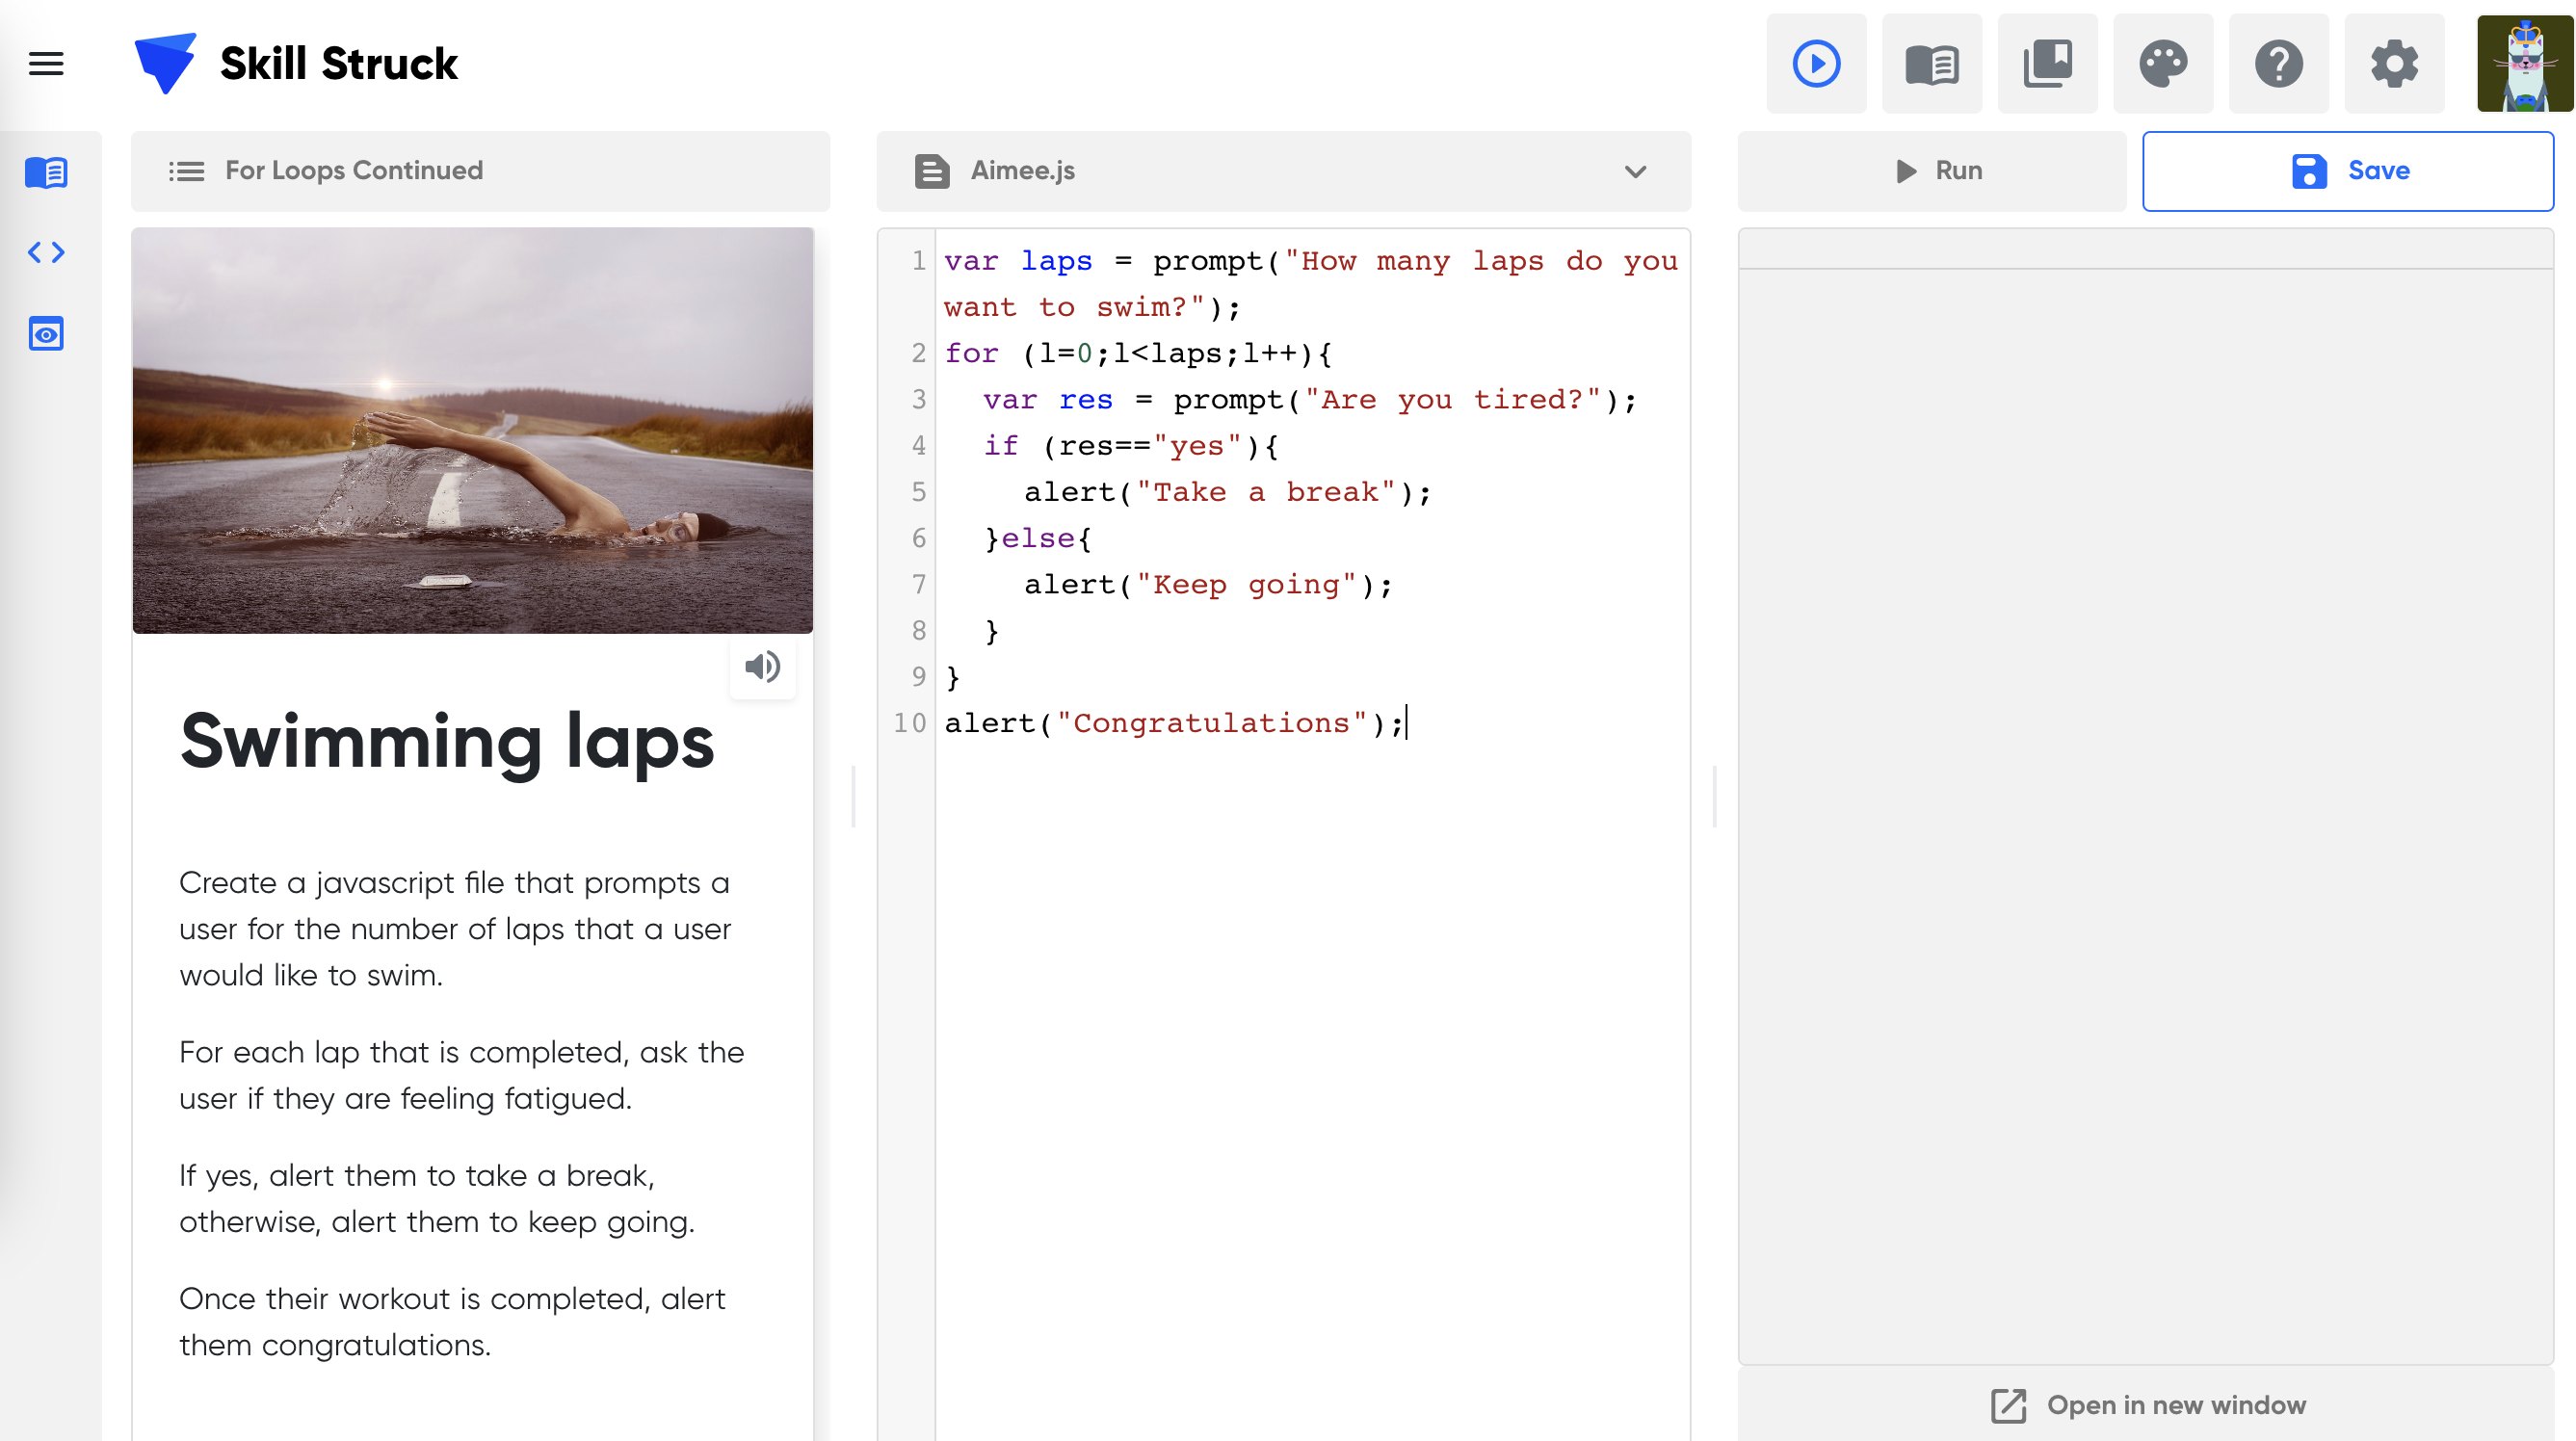Open the theme palette icon
This screenshot has width=2576, height=1441.
coord(2162,63)
